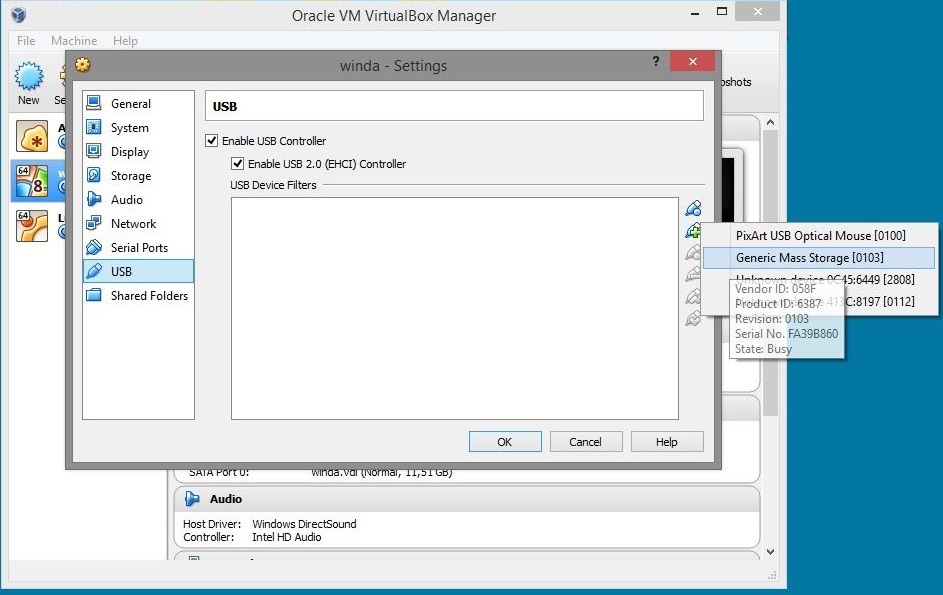Select the Windows 8 64-bit VM icon
The height and width of the screenshot is (595, 943).
[x=32, y=181]
